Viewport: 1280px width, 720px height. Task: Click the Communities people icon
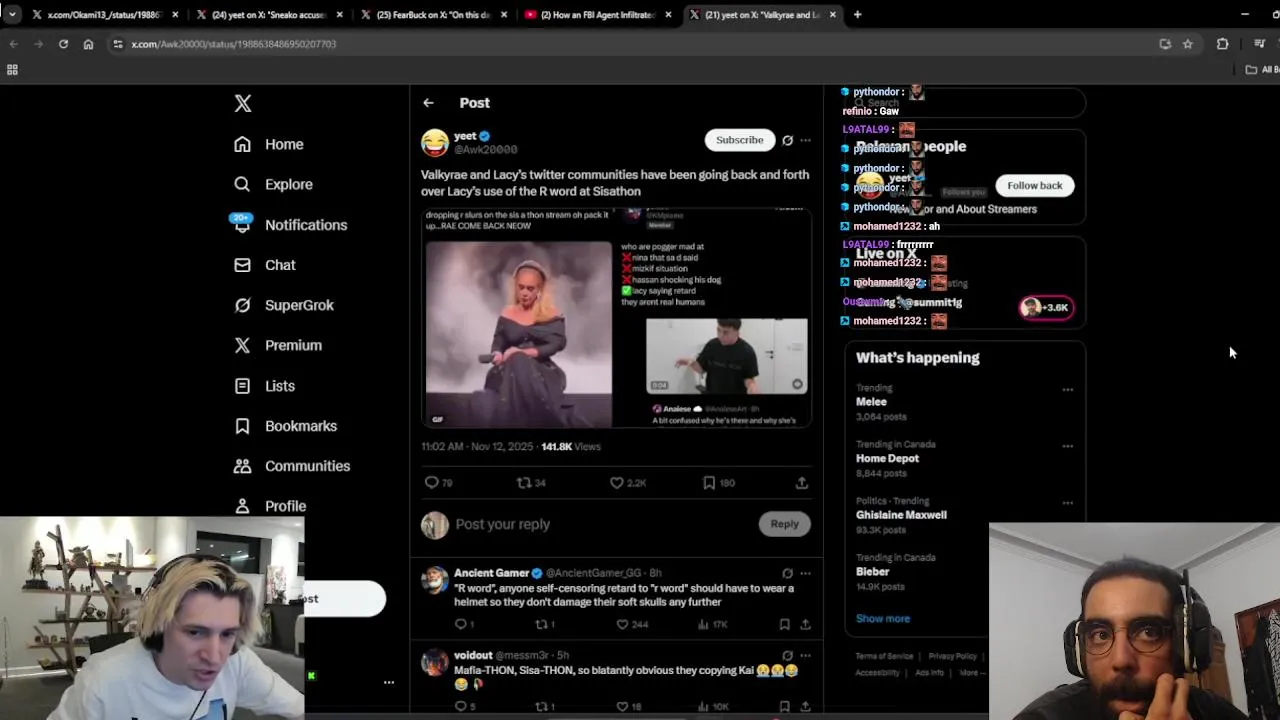242,466
